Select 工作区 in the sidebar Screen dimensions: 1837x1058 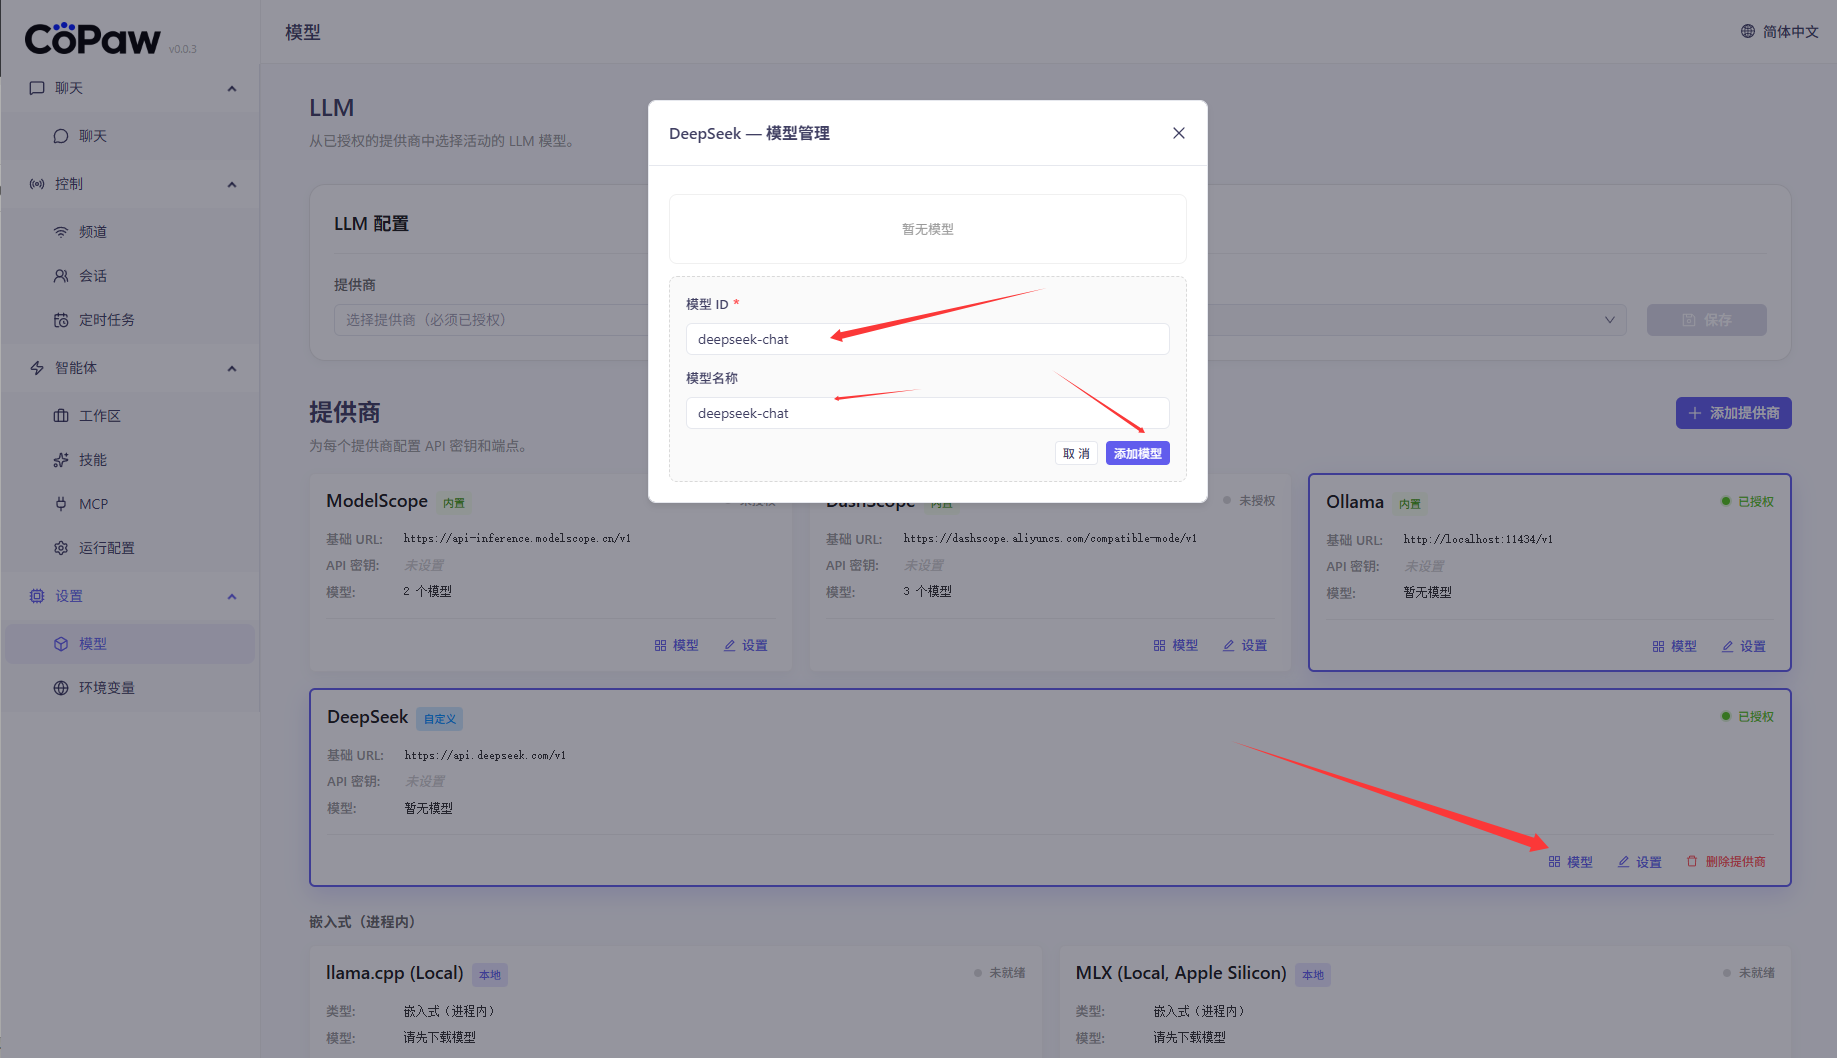click(x=99, y=416)
